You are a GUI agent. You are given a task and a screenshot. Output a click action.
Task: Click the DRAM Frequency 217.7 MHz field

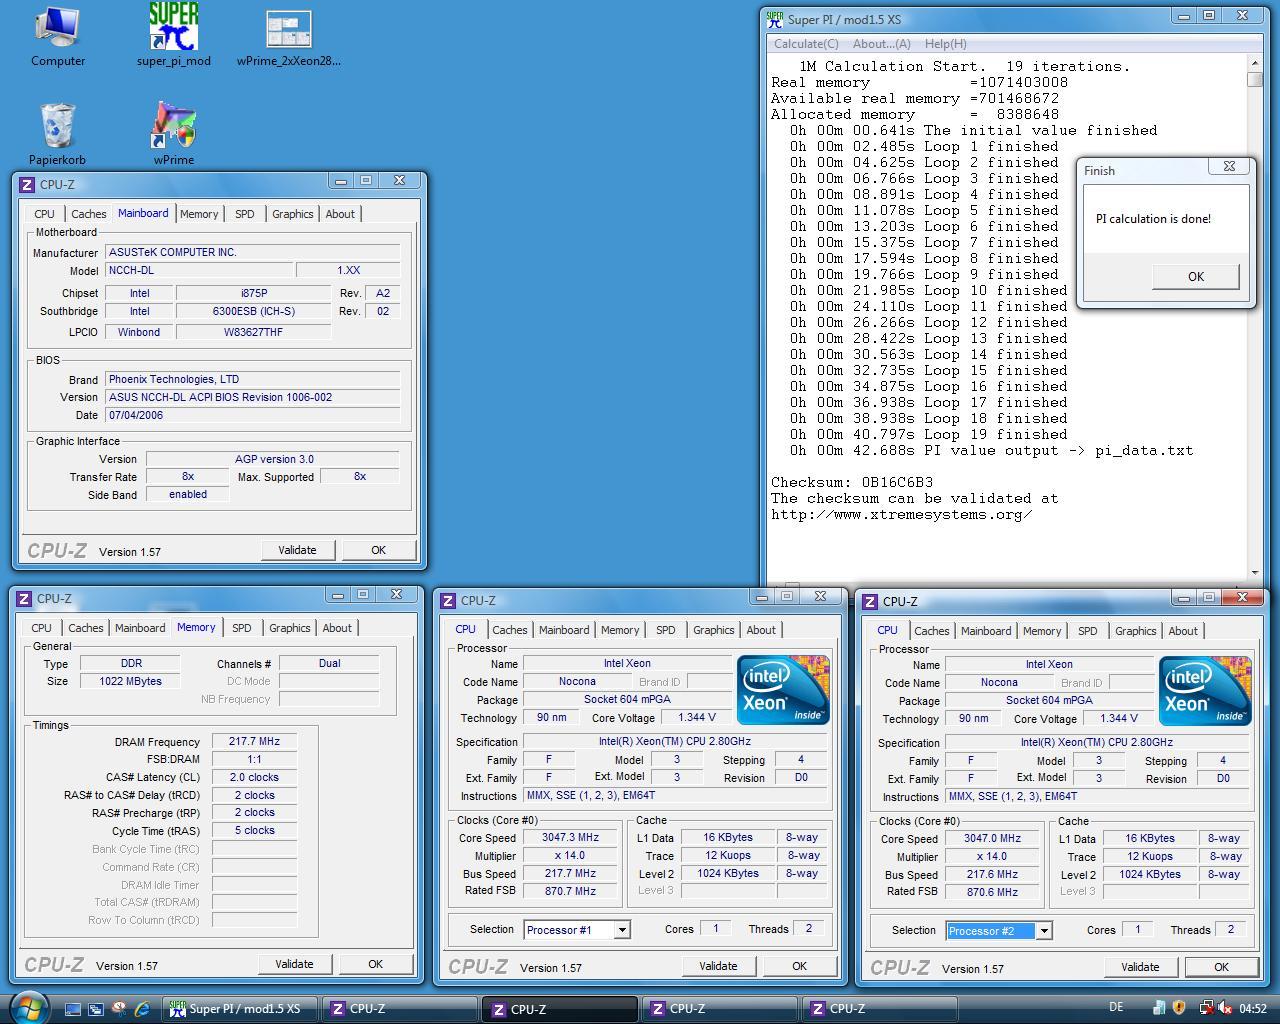tap(254, 742)
